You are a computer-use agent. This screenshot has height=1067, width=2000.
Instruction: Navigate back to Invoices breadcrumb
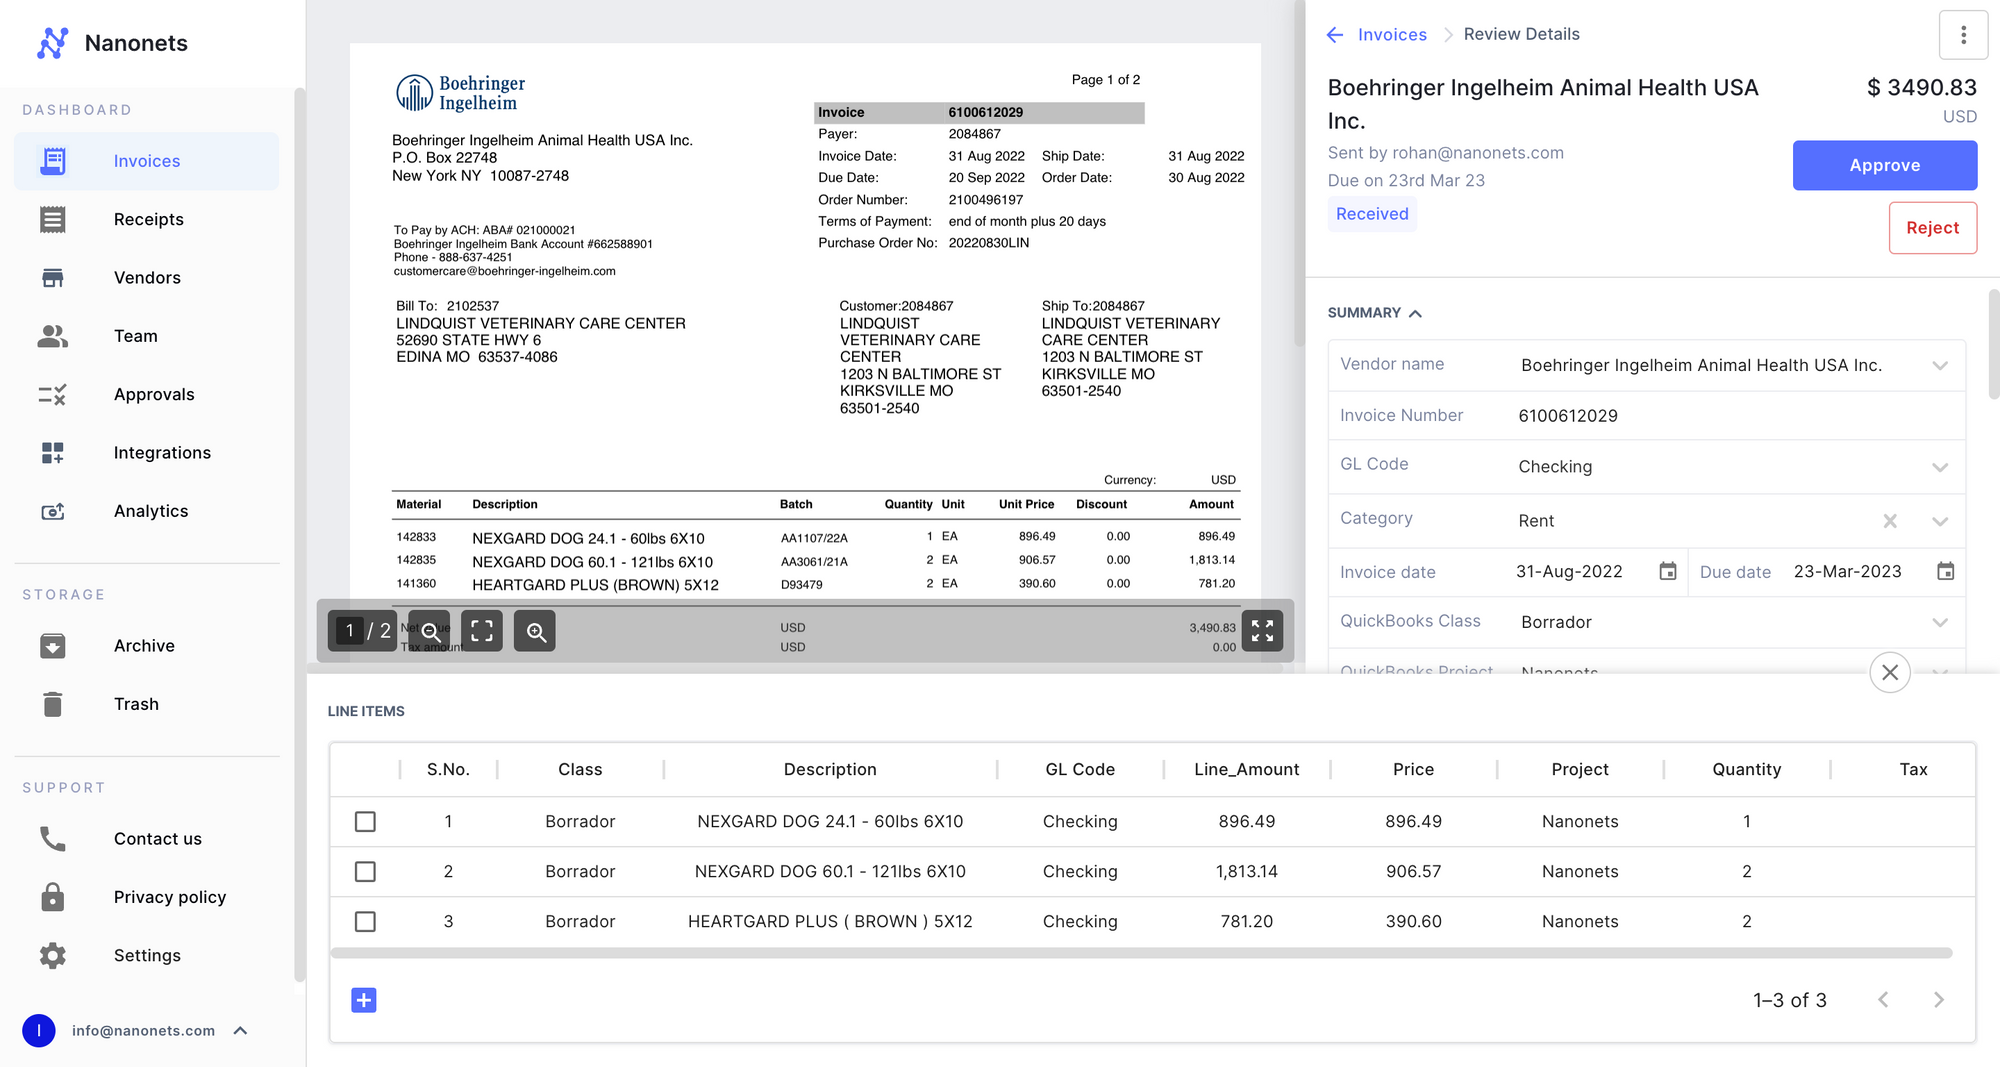click(x=1391, y=34)
